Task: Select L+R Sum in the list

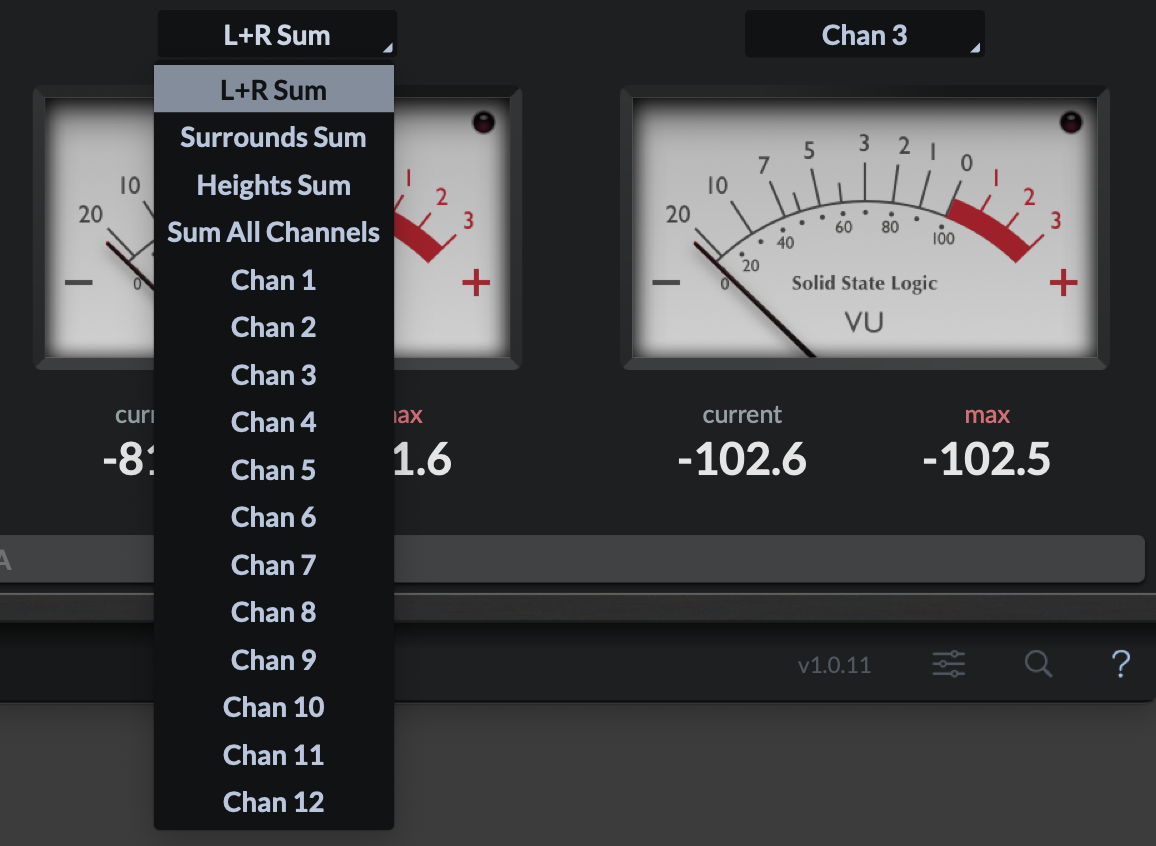Action: pos(273,90)
